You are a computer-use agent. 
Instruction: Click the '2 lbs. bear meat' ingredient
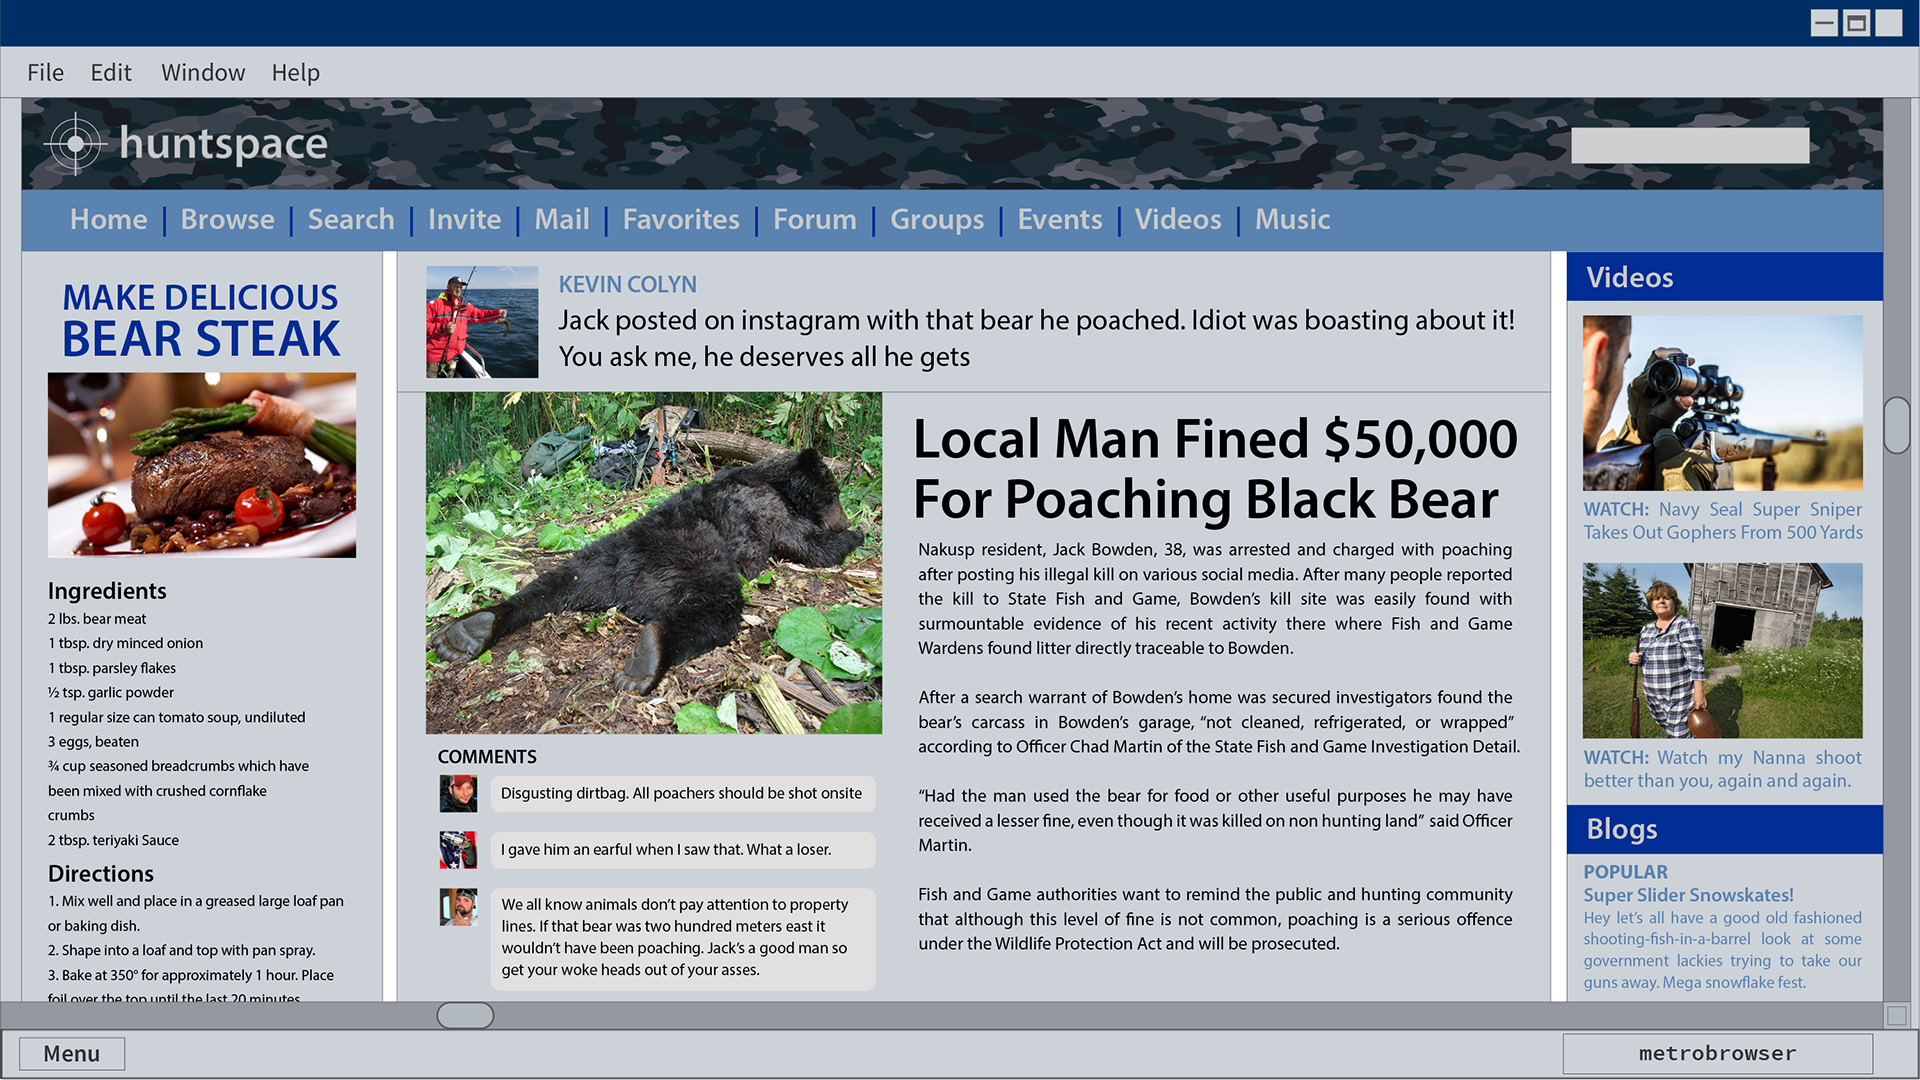(97, 619)
